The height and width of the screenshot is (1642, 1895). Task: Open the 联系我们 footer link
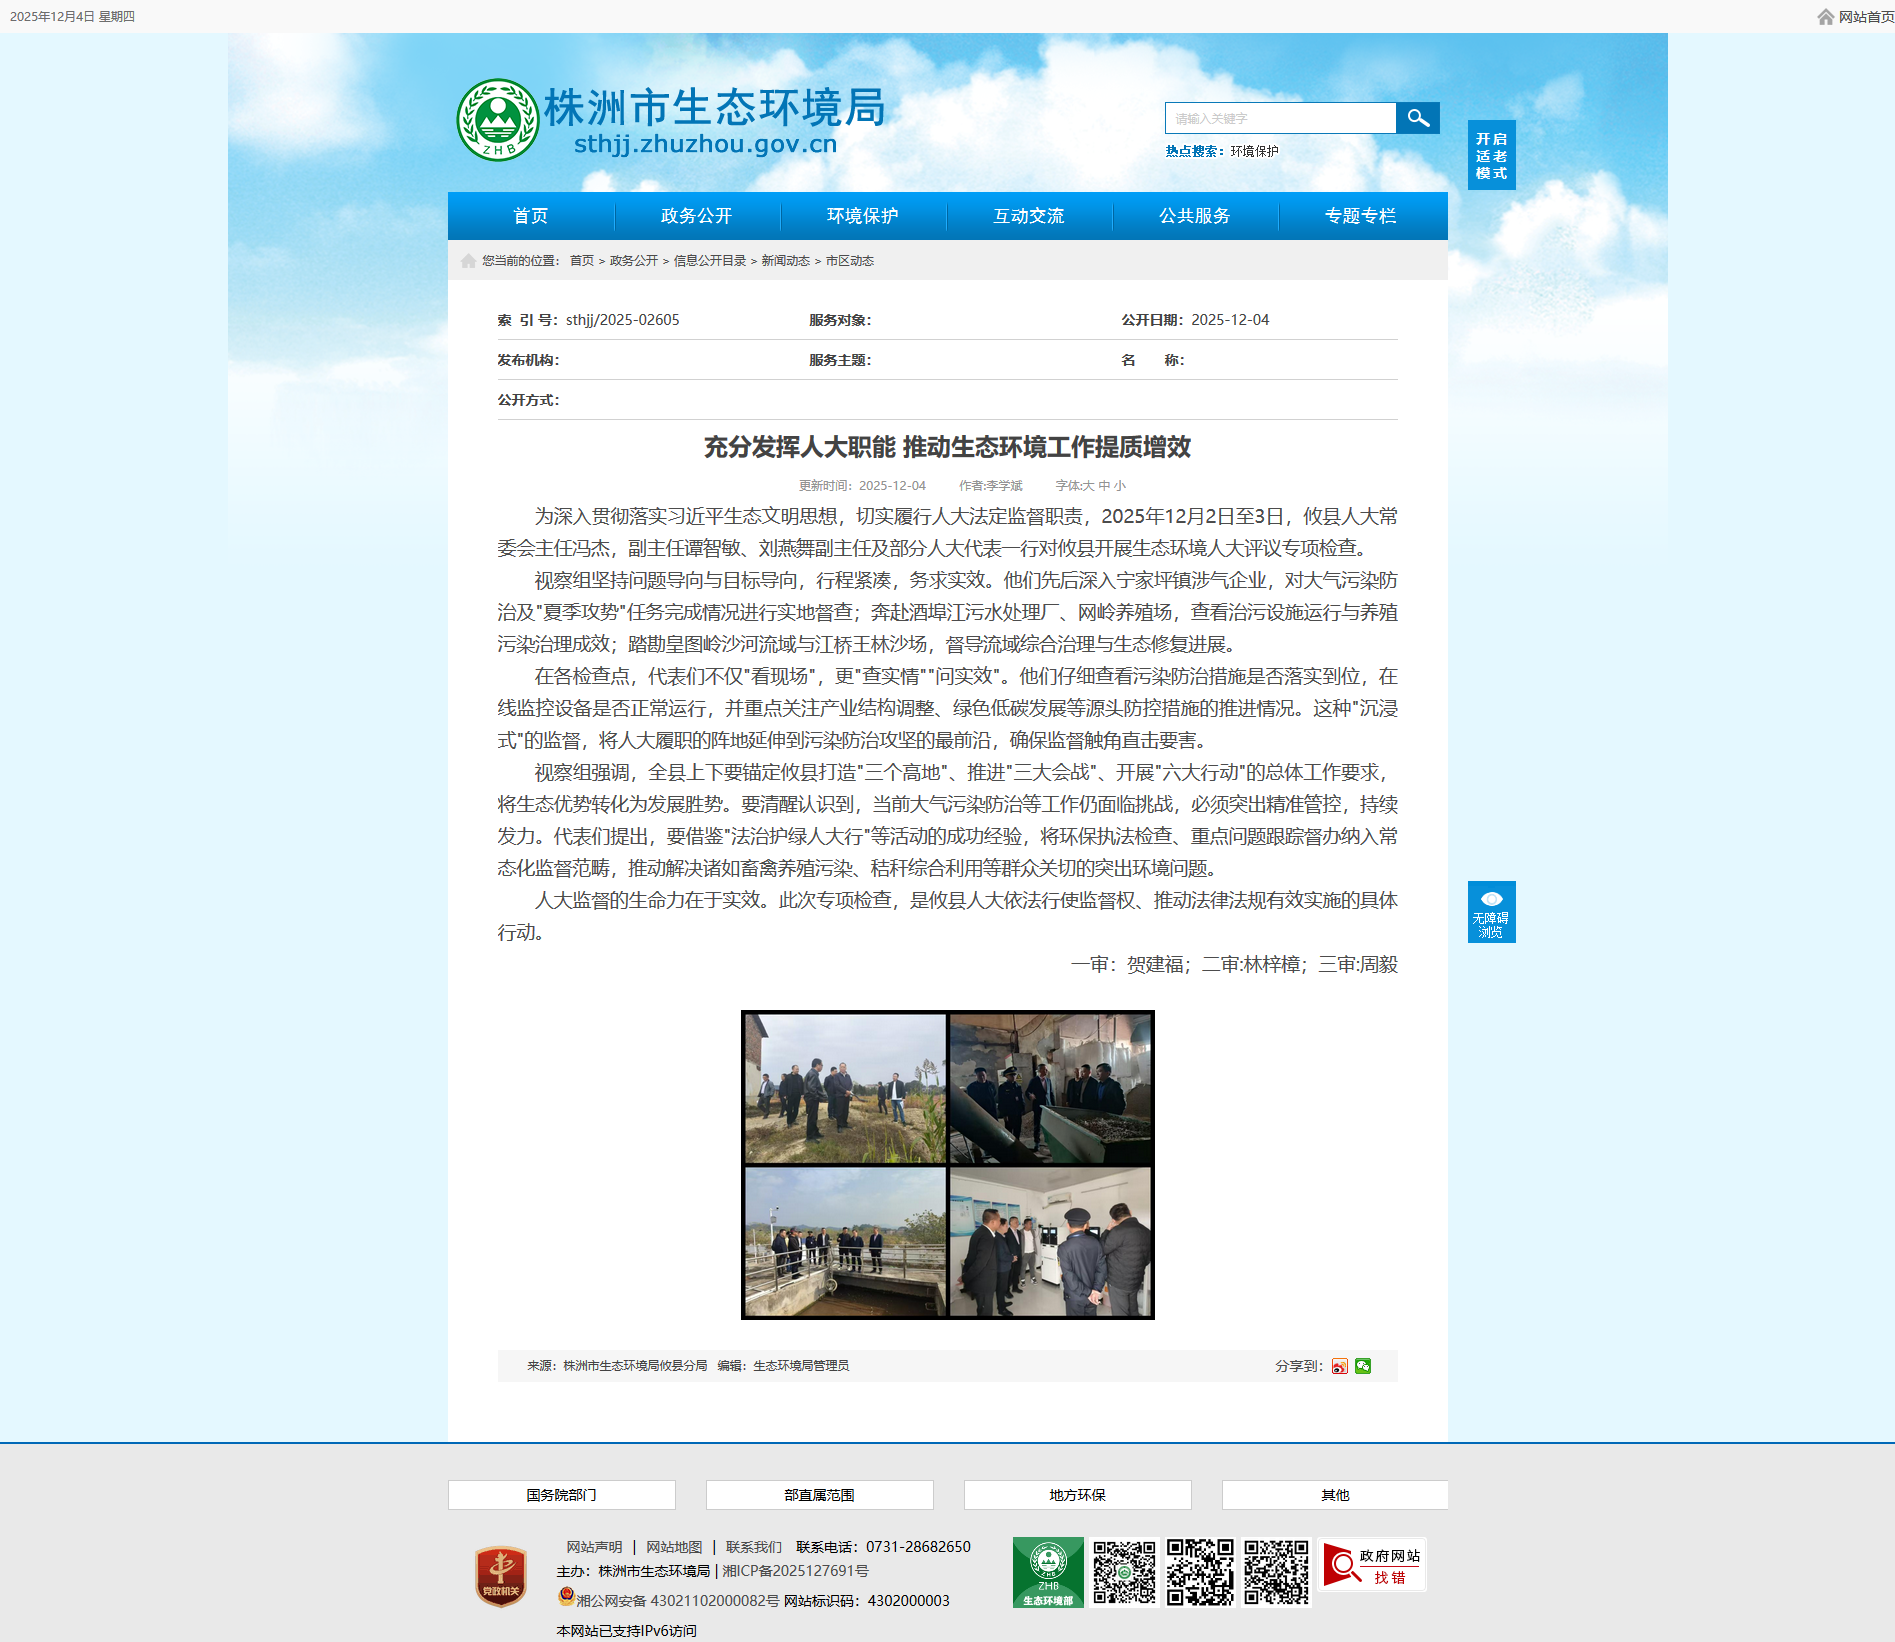753,1547
